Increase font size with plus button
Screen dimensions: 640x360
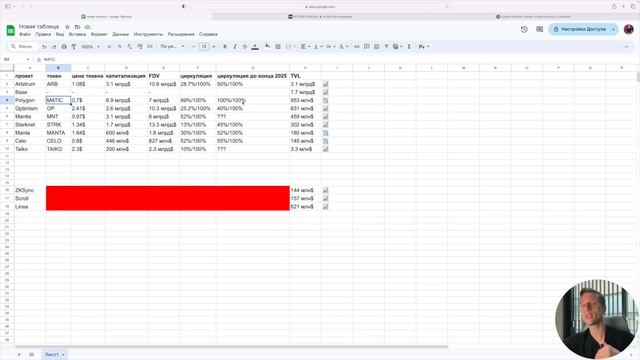tap(214, 47)
